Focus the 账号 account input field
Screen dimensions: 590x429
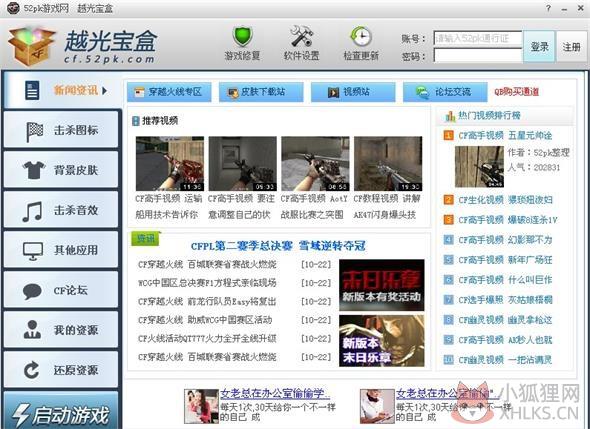point(477,38)
